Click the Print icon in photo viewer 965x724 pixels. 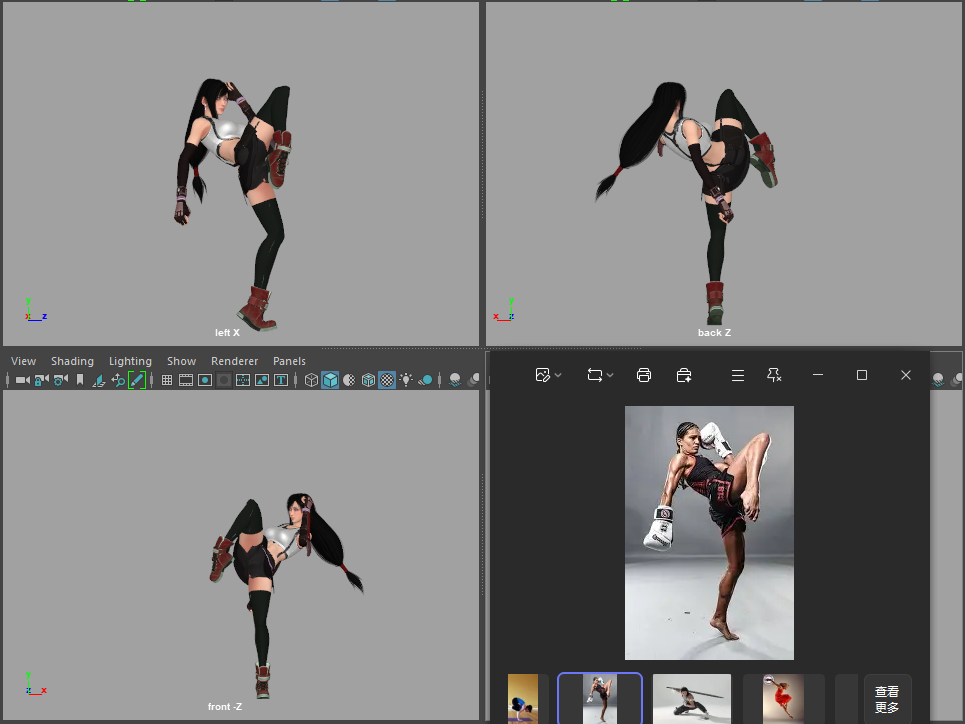tap(644, 375)
